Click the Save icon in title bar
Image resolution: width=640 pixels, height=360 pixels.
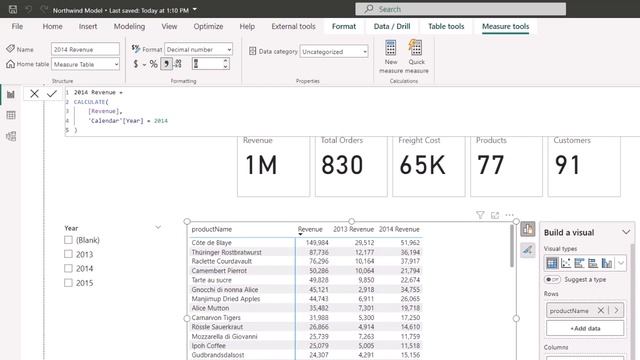pyautogui.click(x=13, y=9)
